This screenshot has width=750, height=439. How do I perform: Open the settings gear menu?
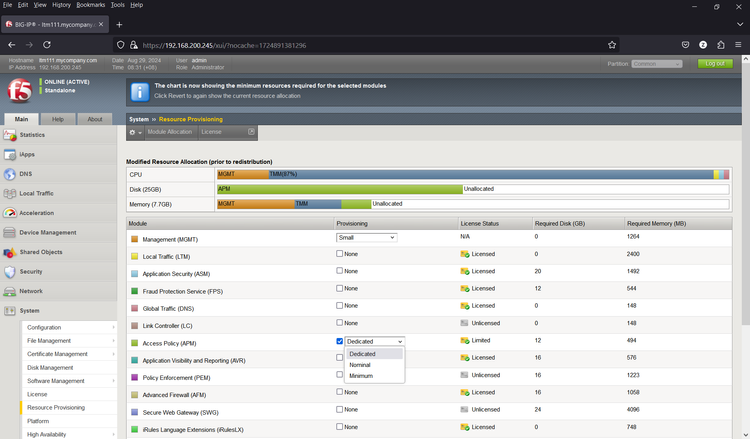(x=134, y=132)
